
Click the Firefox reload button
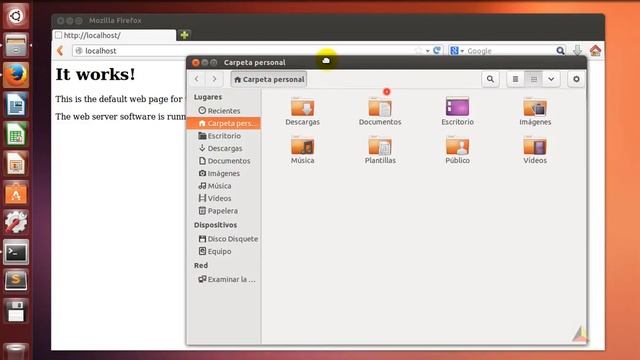(x=437, y=50)
